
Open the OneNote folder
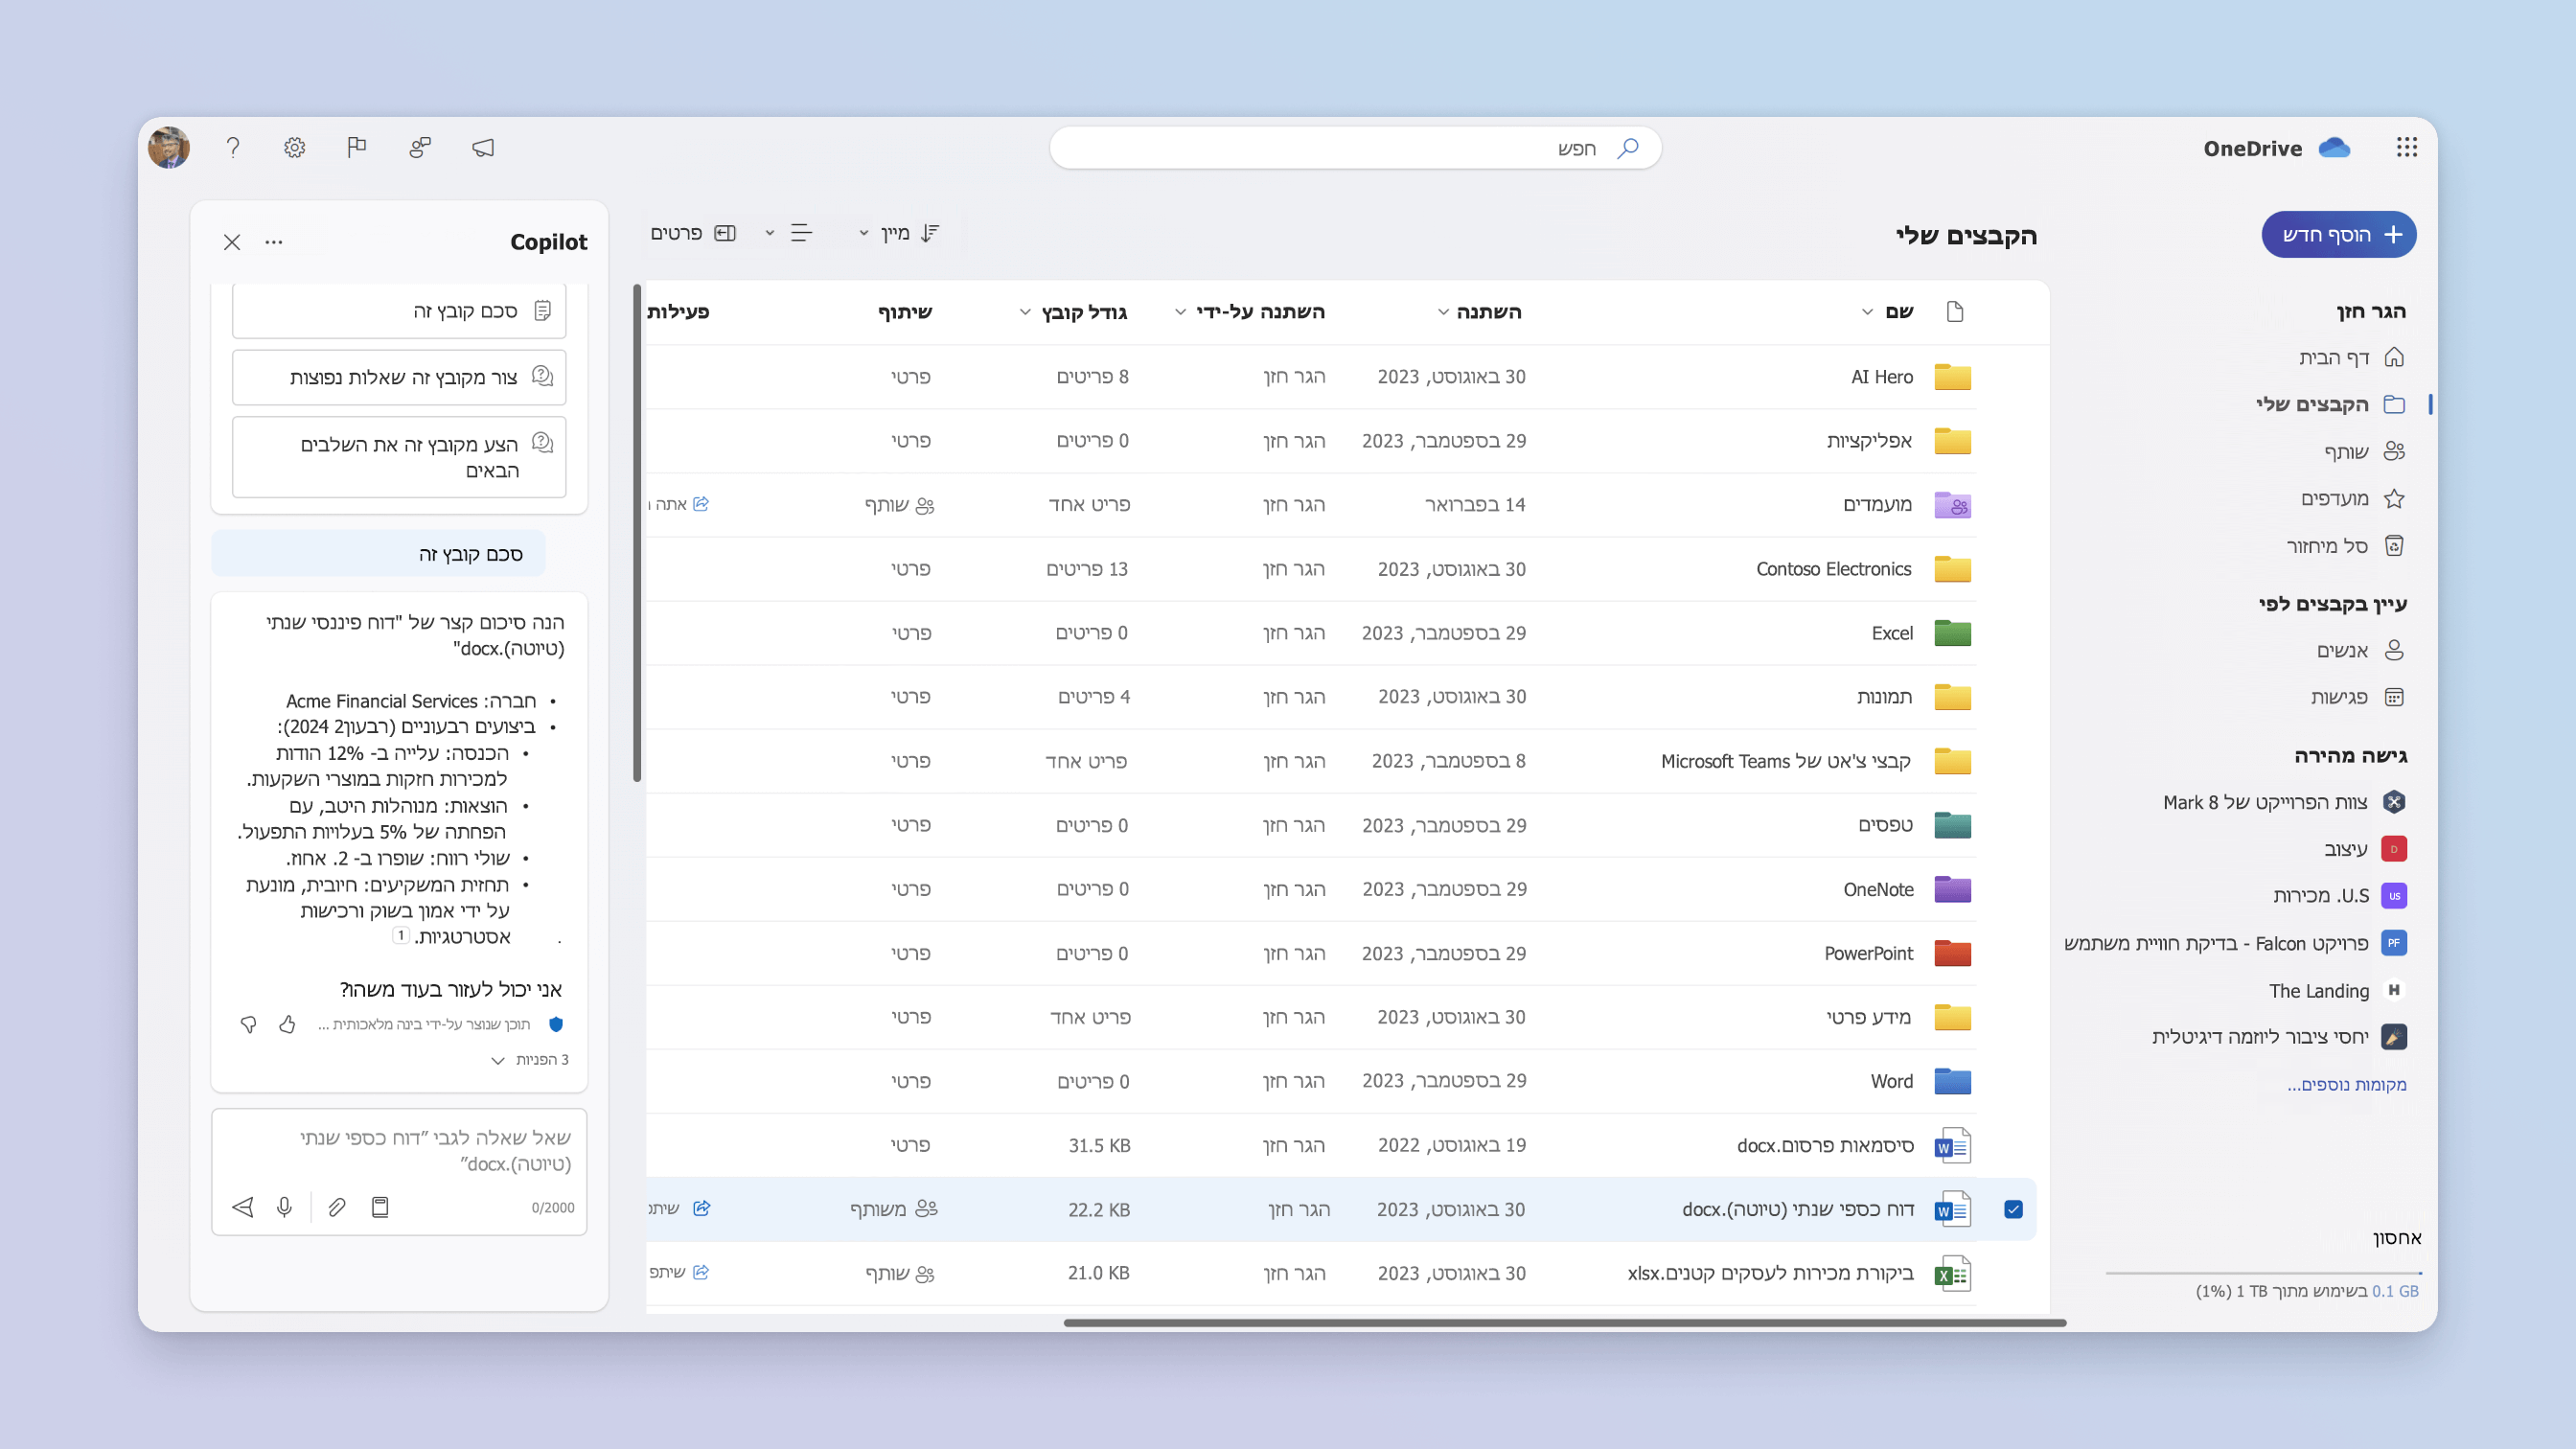(1878, 889)
